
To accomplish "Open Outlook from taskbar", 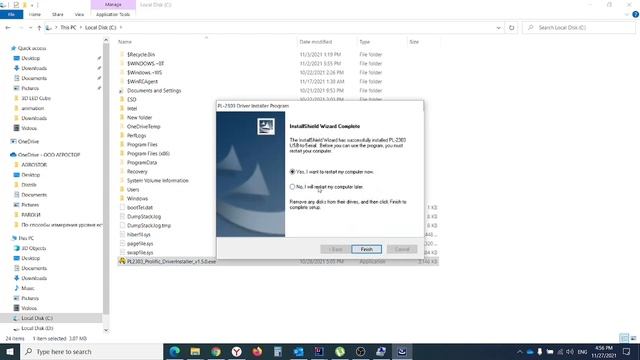I will [x=298, y=351].
